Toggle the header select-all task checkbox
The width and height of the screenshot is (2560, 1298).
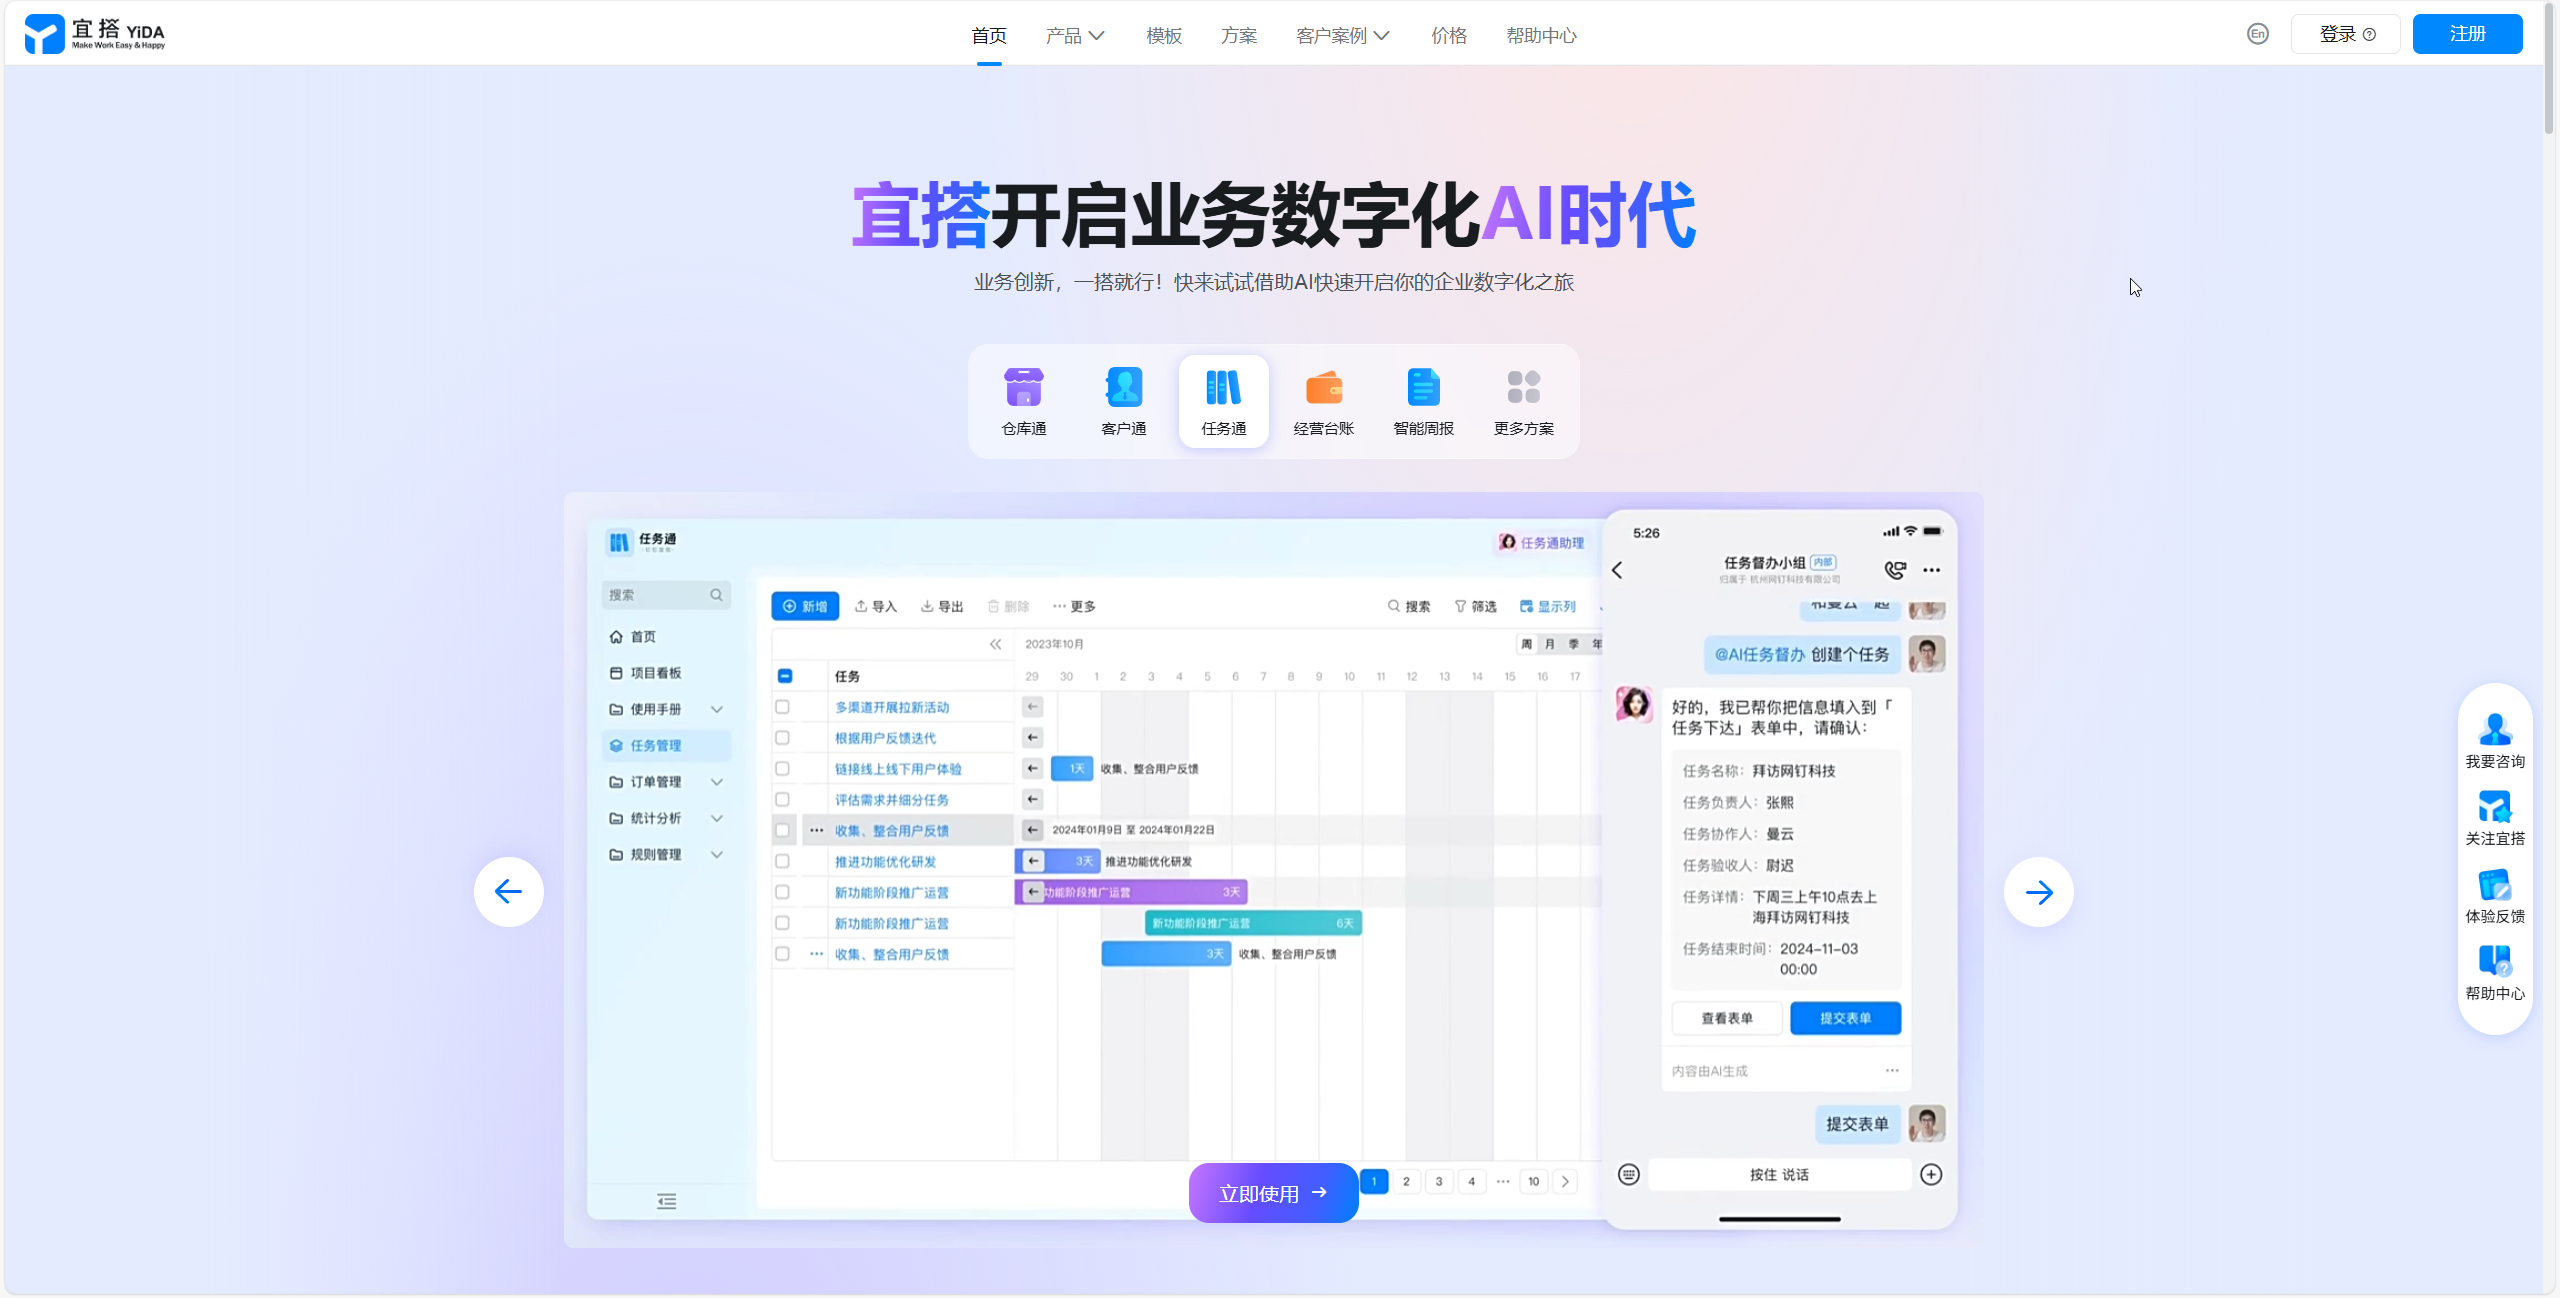785,676
